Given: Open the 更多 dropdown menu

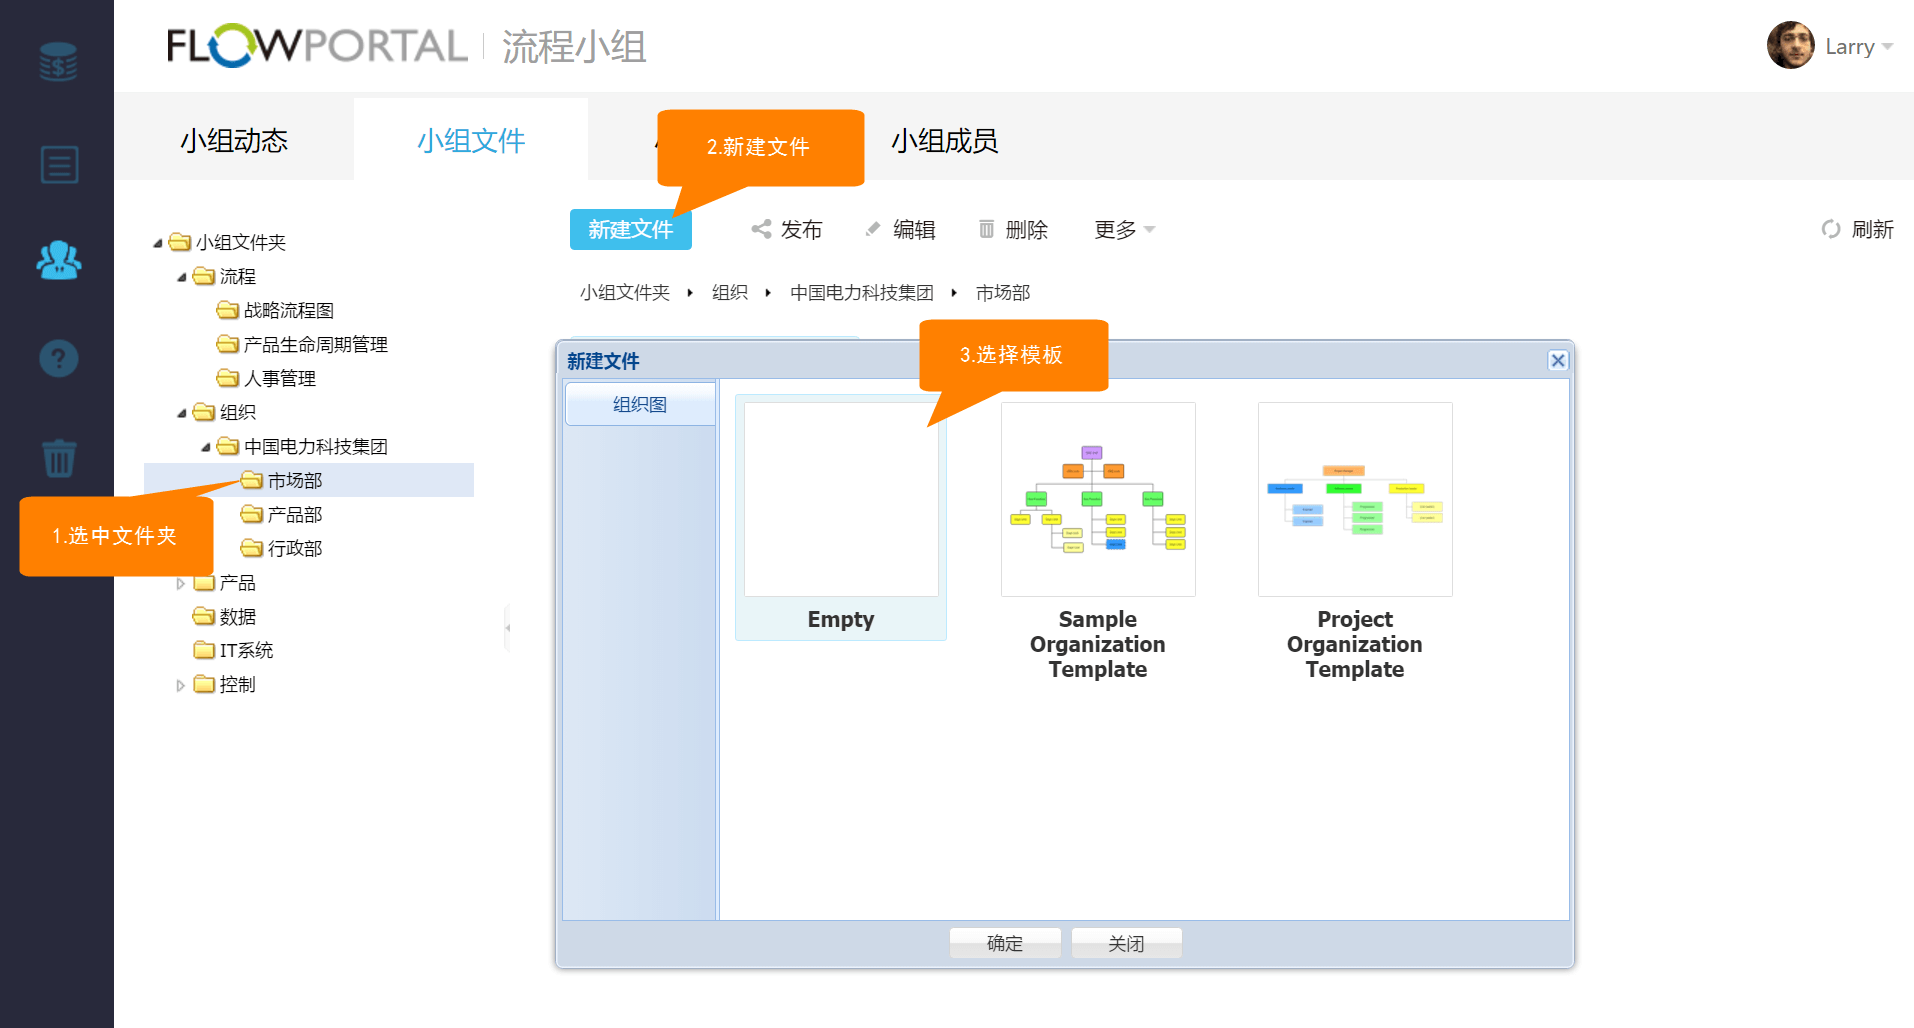Looking at the screenshot, I should 1124,229.
